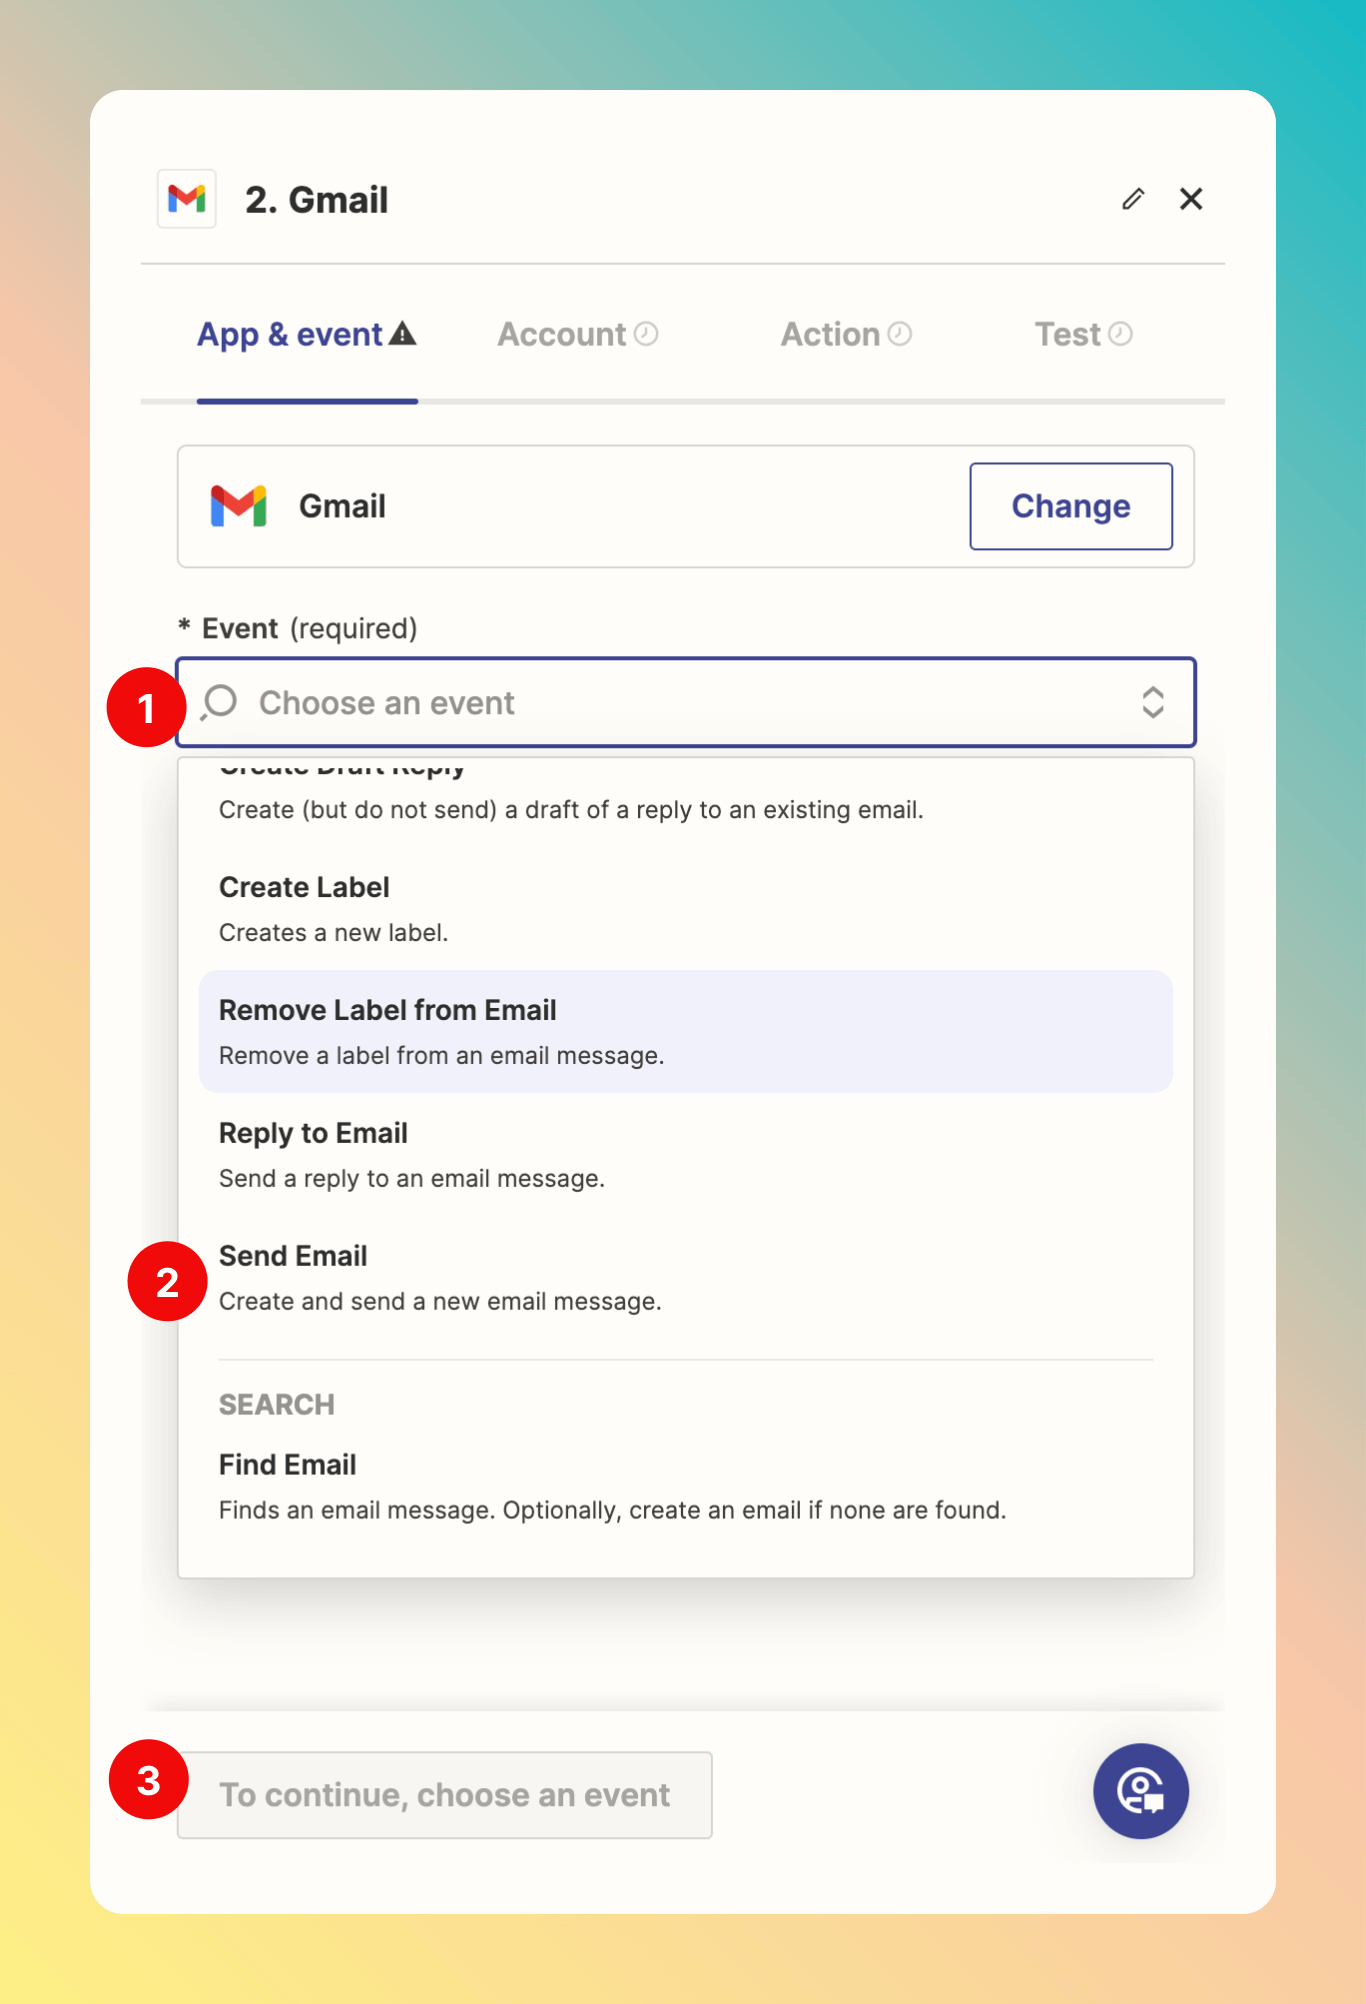The height and width of the screenshot is (2004, 1366).
Task: Click the pencil rename icon
Action: point(1132,199)
